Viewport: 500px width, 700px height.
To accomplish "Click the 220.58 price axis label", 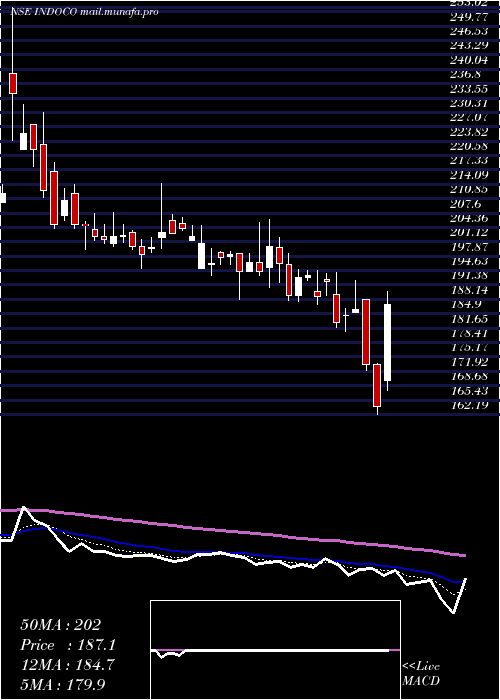I will tap(471, 146).
